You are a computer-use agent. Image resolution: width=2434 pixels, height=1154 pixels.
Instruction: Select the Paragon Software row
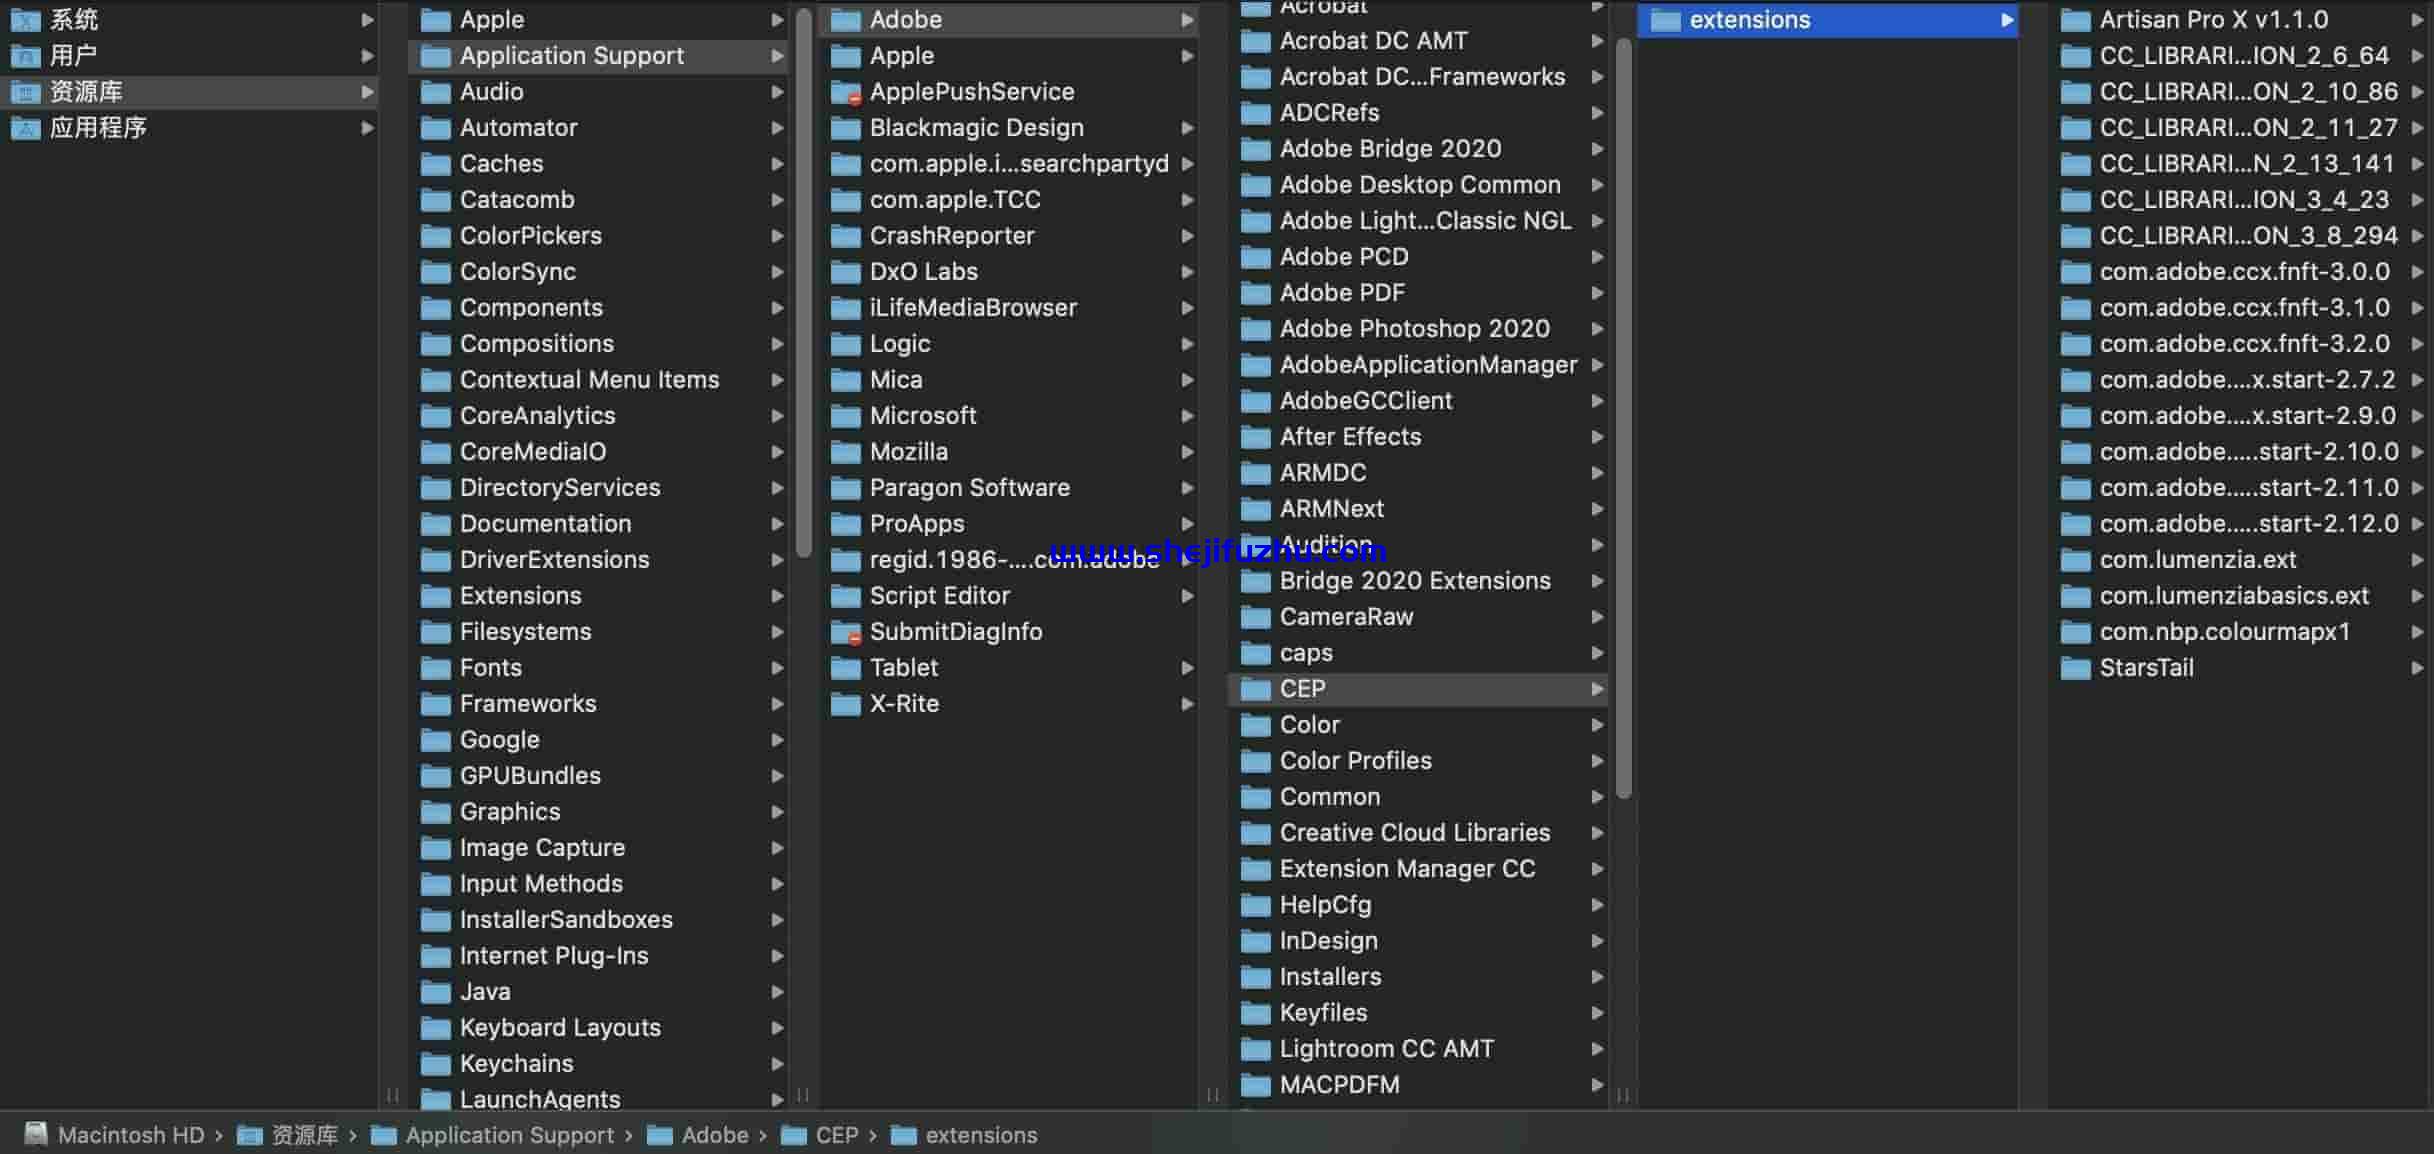click(x=1009, y=488)
